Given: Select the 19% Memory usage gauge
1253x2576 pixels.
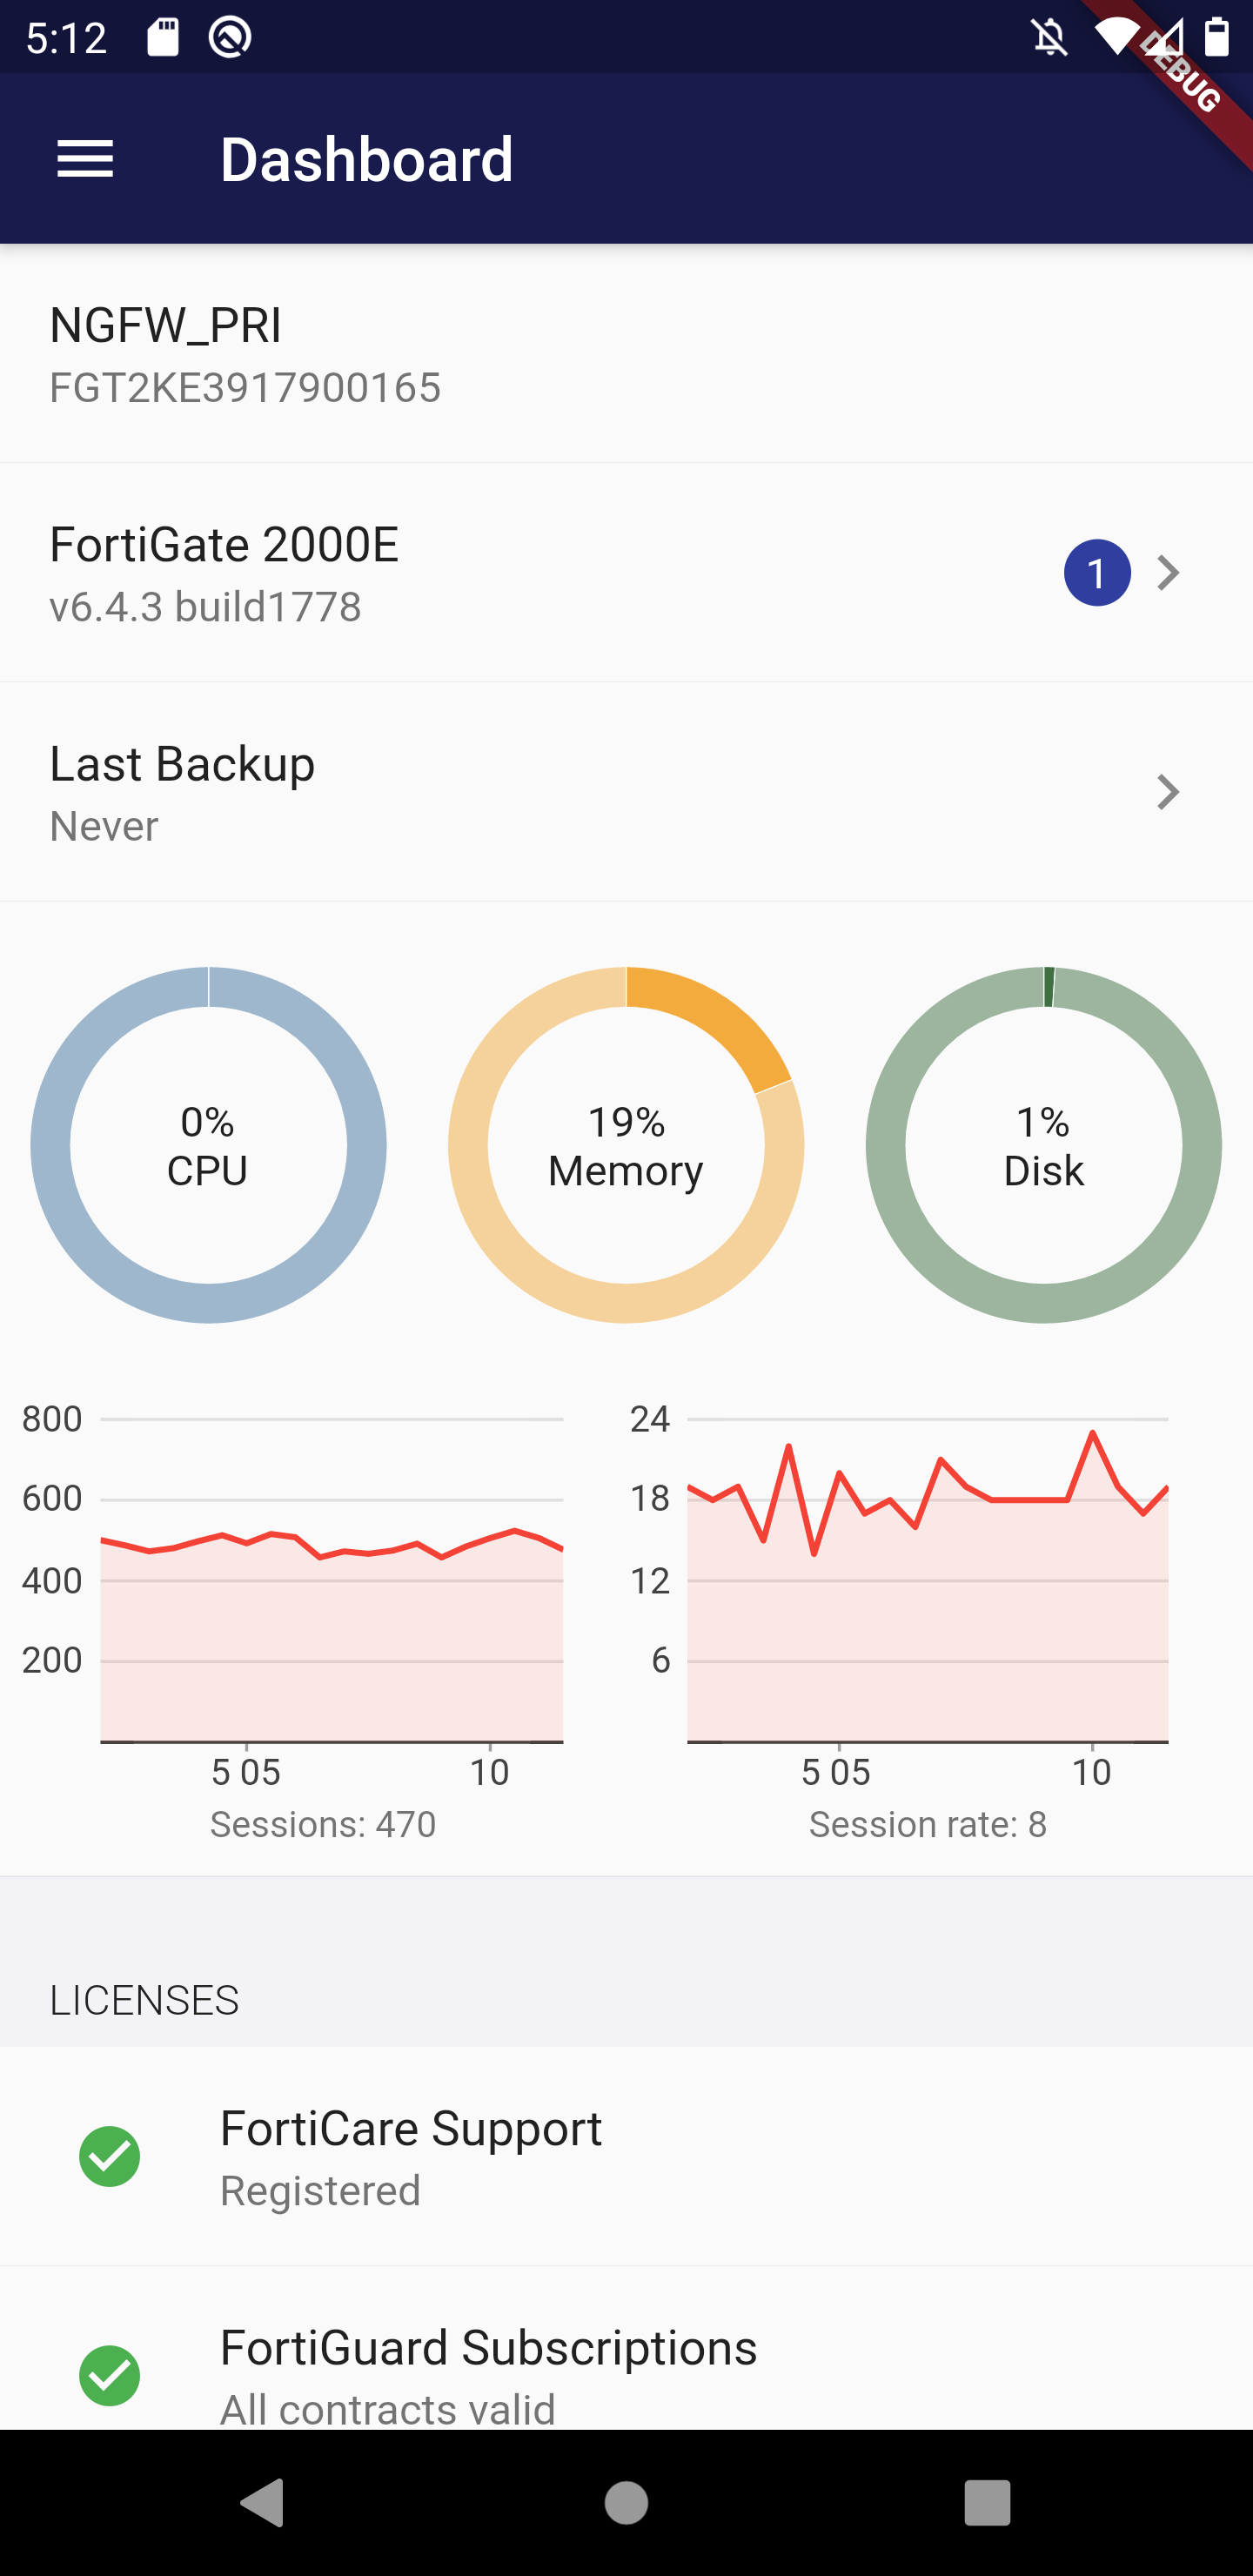Looking at the screenshot, I should point(626,1145).
